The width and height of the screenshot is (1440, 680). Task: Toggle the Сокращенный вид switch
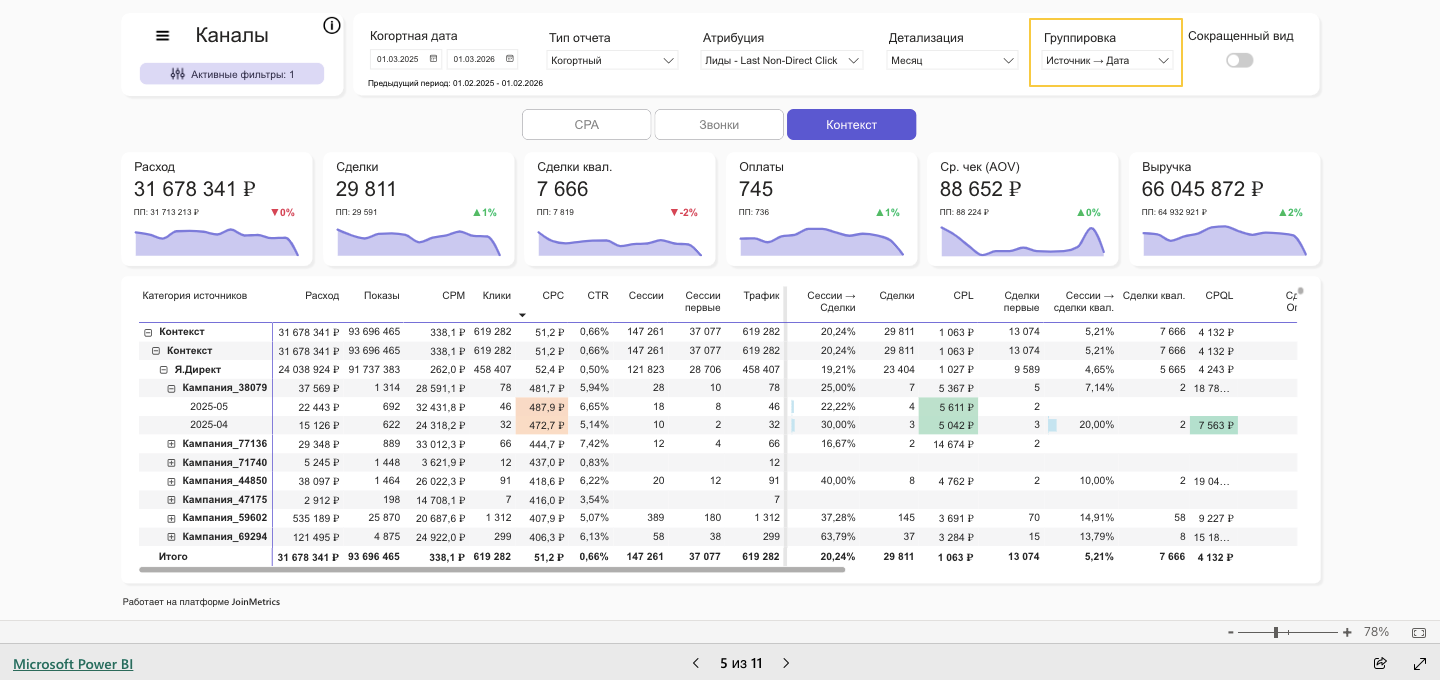pyautogui.click(x=1240, y=60)
